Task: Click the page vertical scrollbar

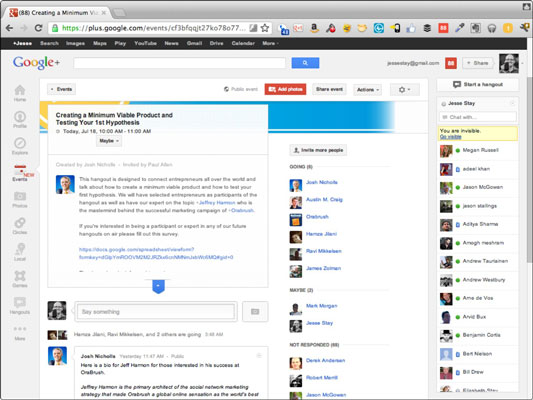Action: tap(530, 170)
